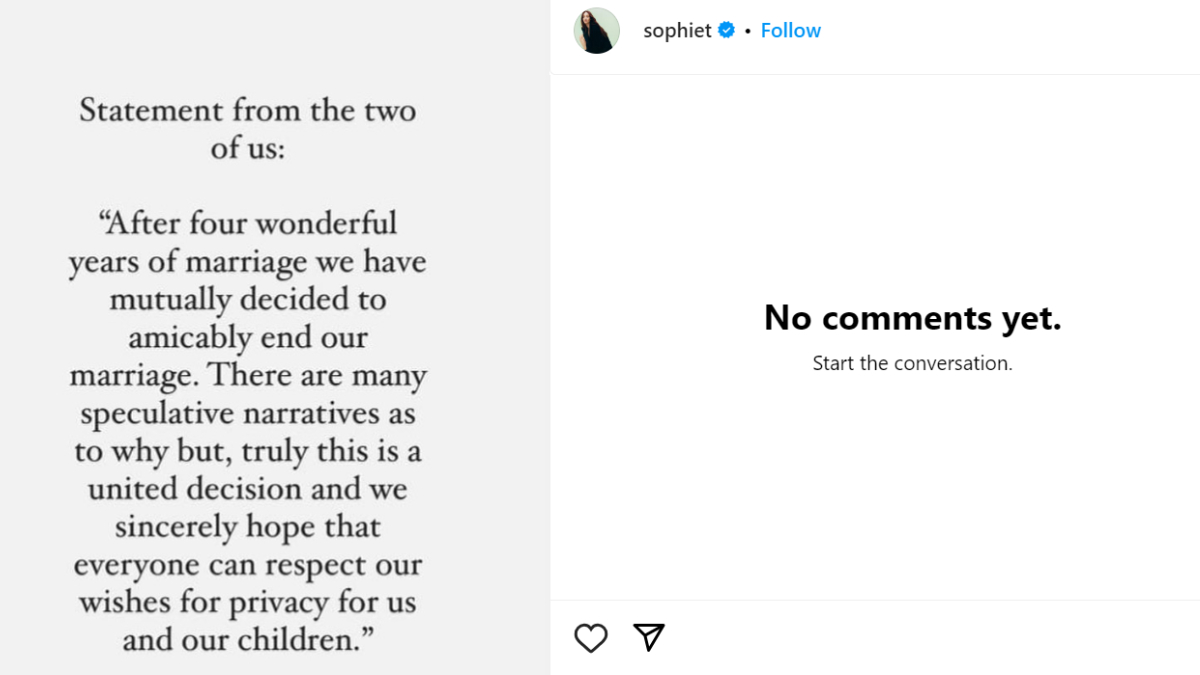The height and width of the screenshot is (675, 1200).
Task: Click the line "united decision and we"
Action: click(x=247, y=489)
